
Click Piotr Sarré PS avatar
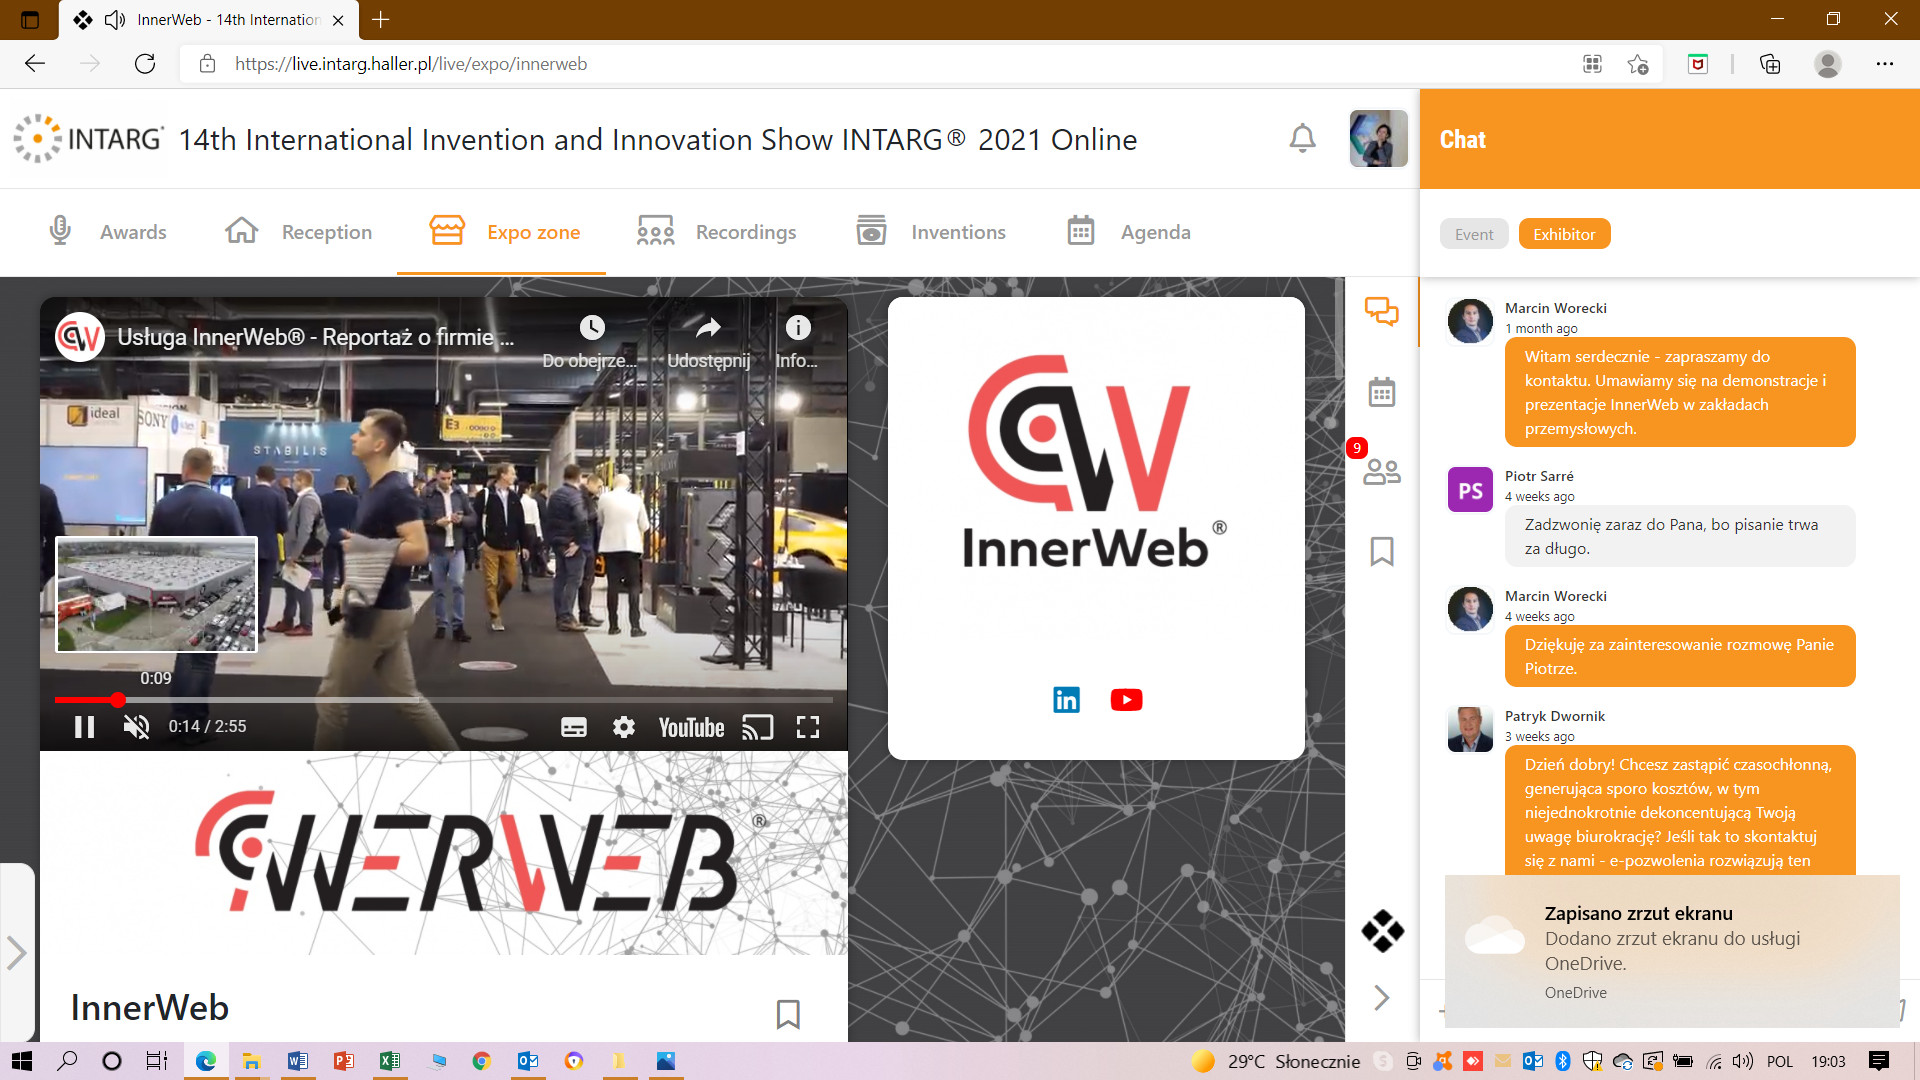click(x=1470, y=490)
